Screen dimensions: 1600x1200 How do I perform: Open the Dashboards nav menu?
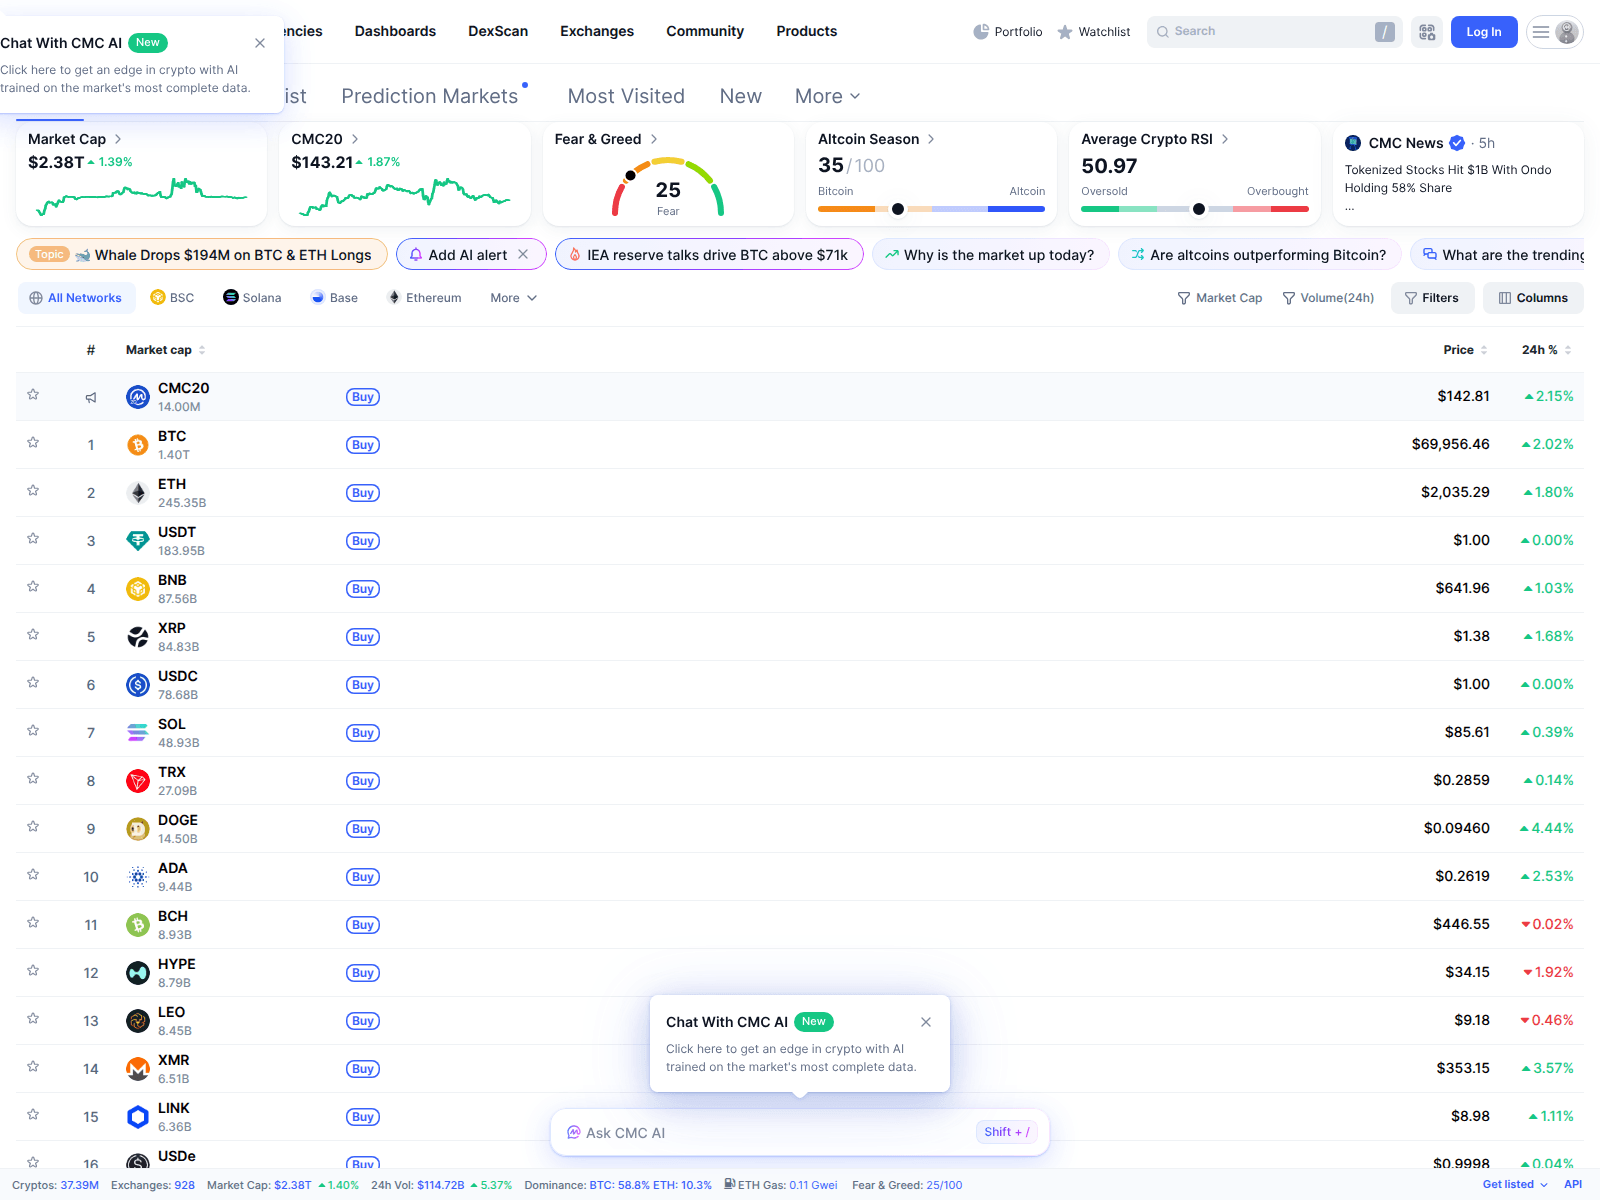pos(395,31)
